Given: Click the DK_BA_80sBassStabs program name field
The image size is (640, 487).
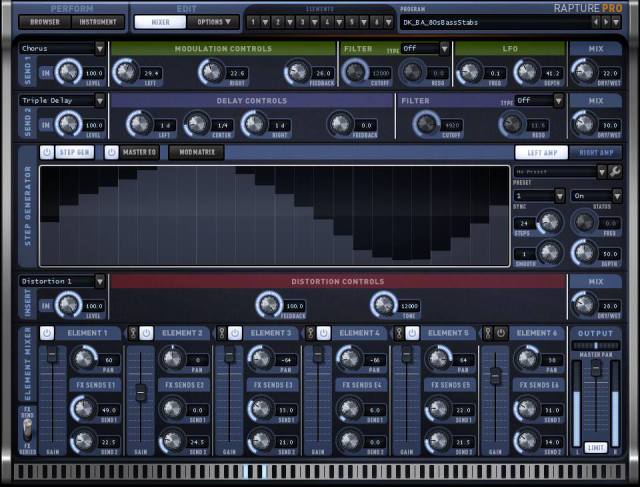Looking at the screenshot, I should coord(496,22).
